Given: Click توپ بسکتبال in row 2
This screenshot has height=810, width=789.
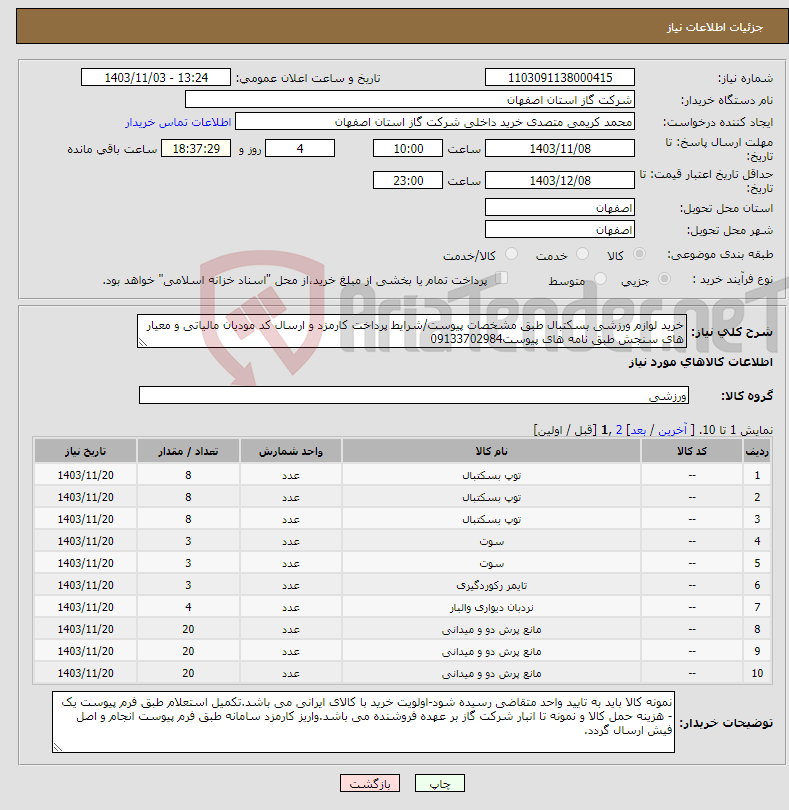Looking at the screenshot, I should [491, 497].
